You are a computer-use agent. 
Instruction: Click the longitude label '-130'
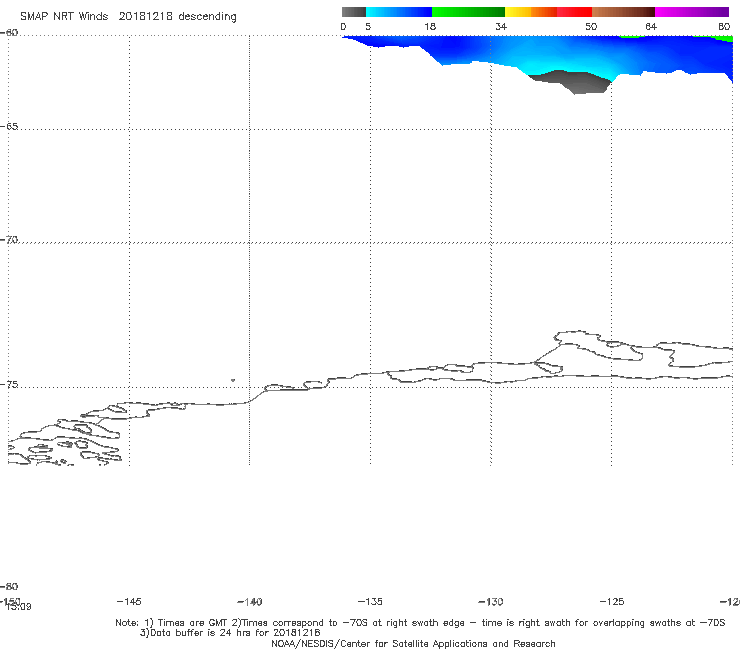click(x=491, y=601)
